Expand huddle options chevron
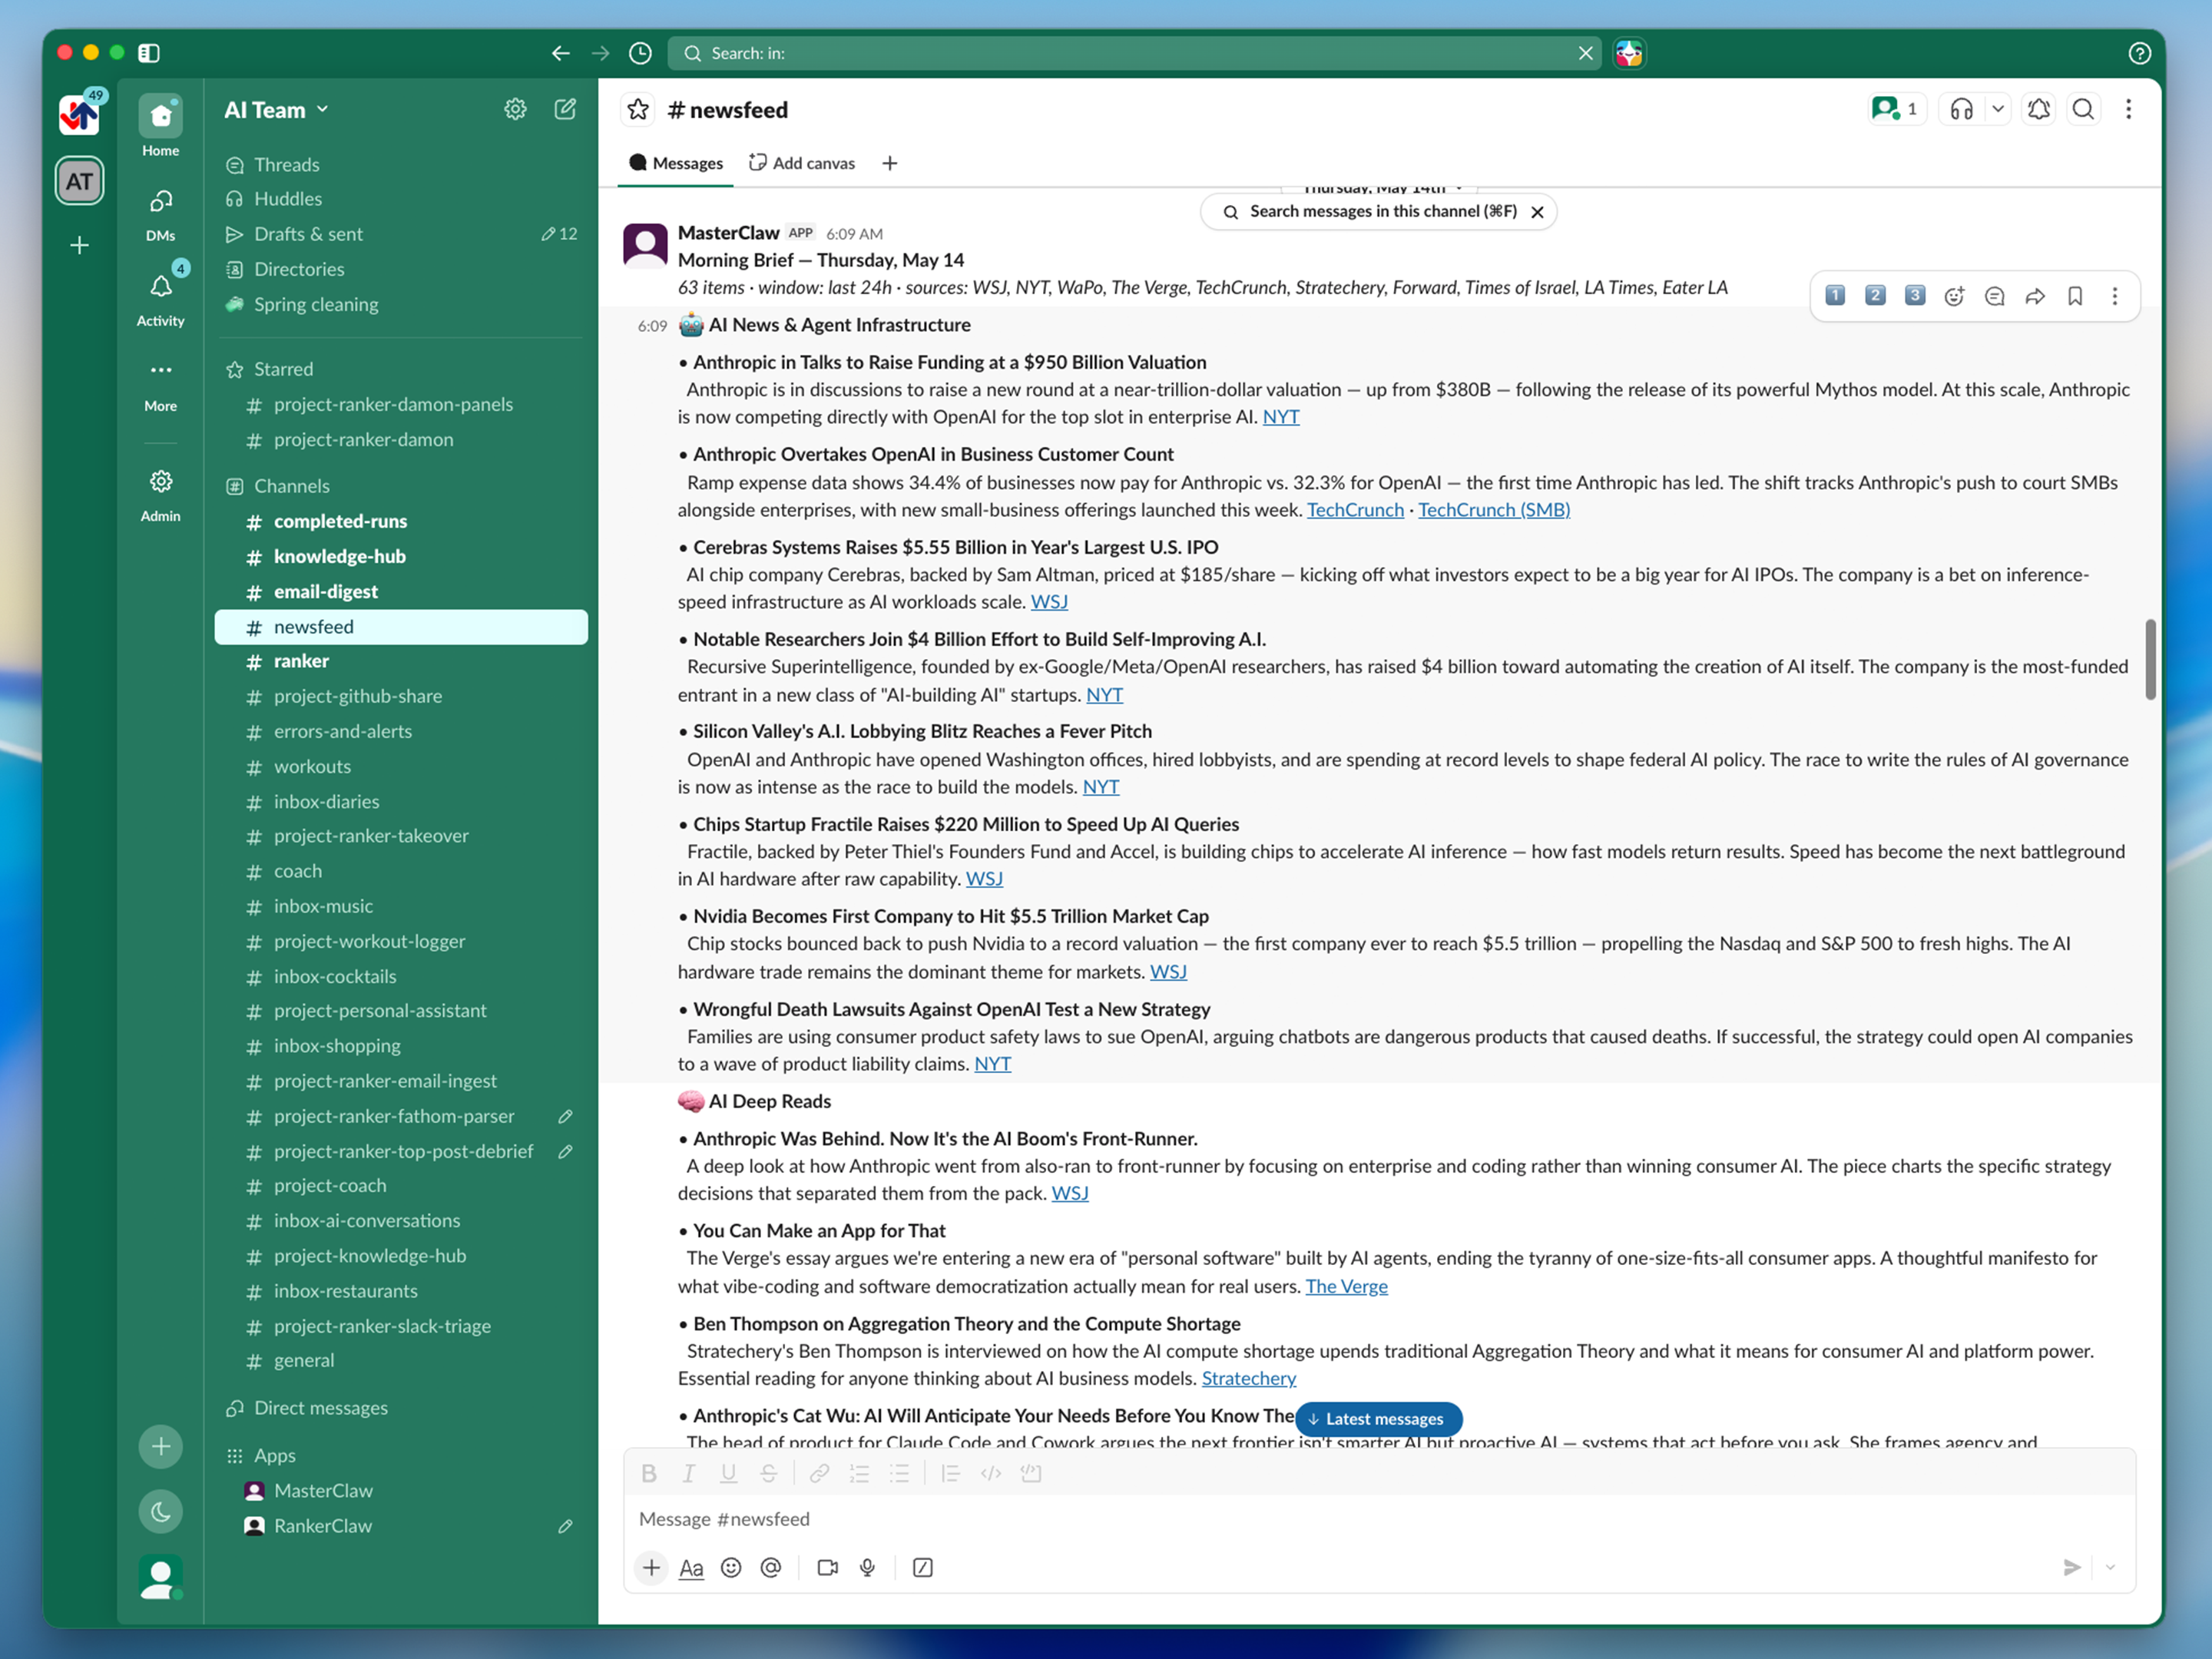Viewport: 2212px width, 1659px height. (1997, 109)
